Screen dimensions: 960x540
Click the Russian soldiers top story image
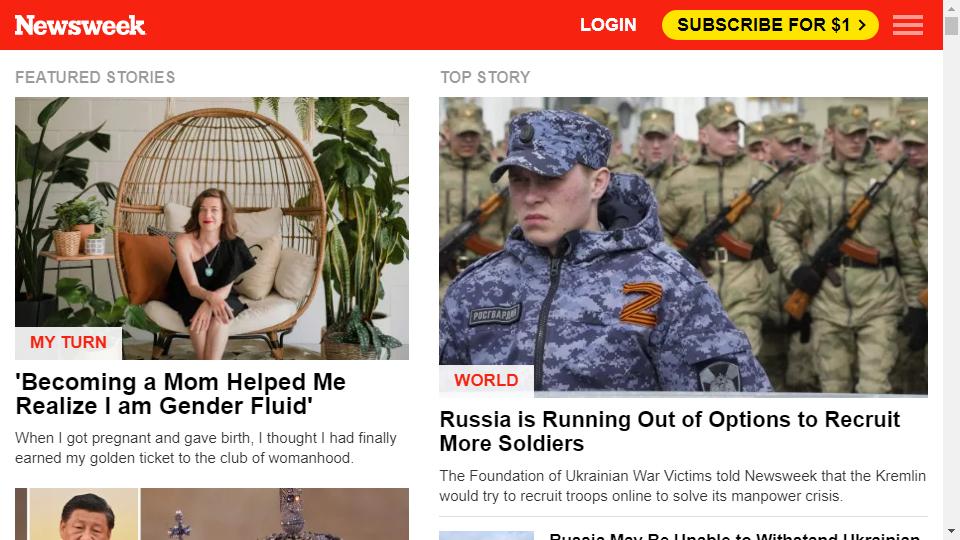pyautogui.click(x=683, y=246)
